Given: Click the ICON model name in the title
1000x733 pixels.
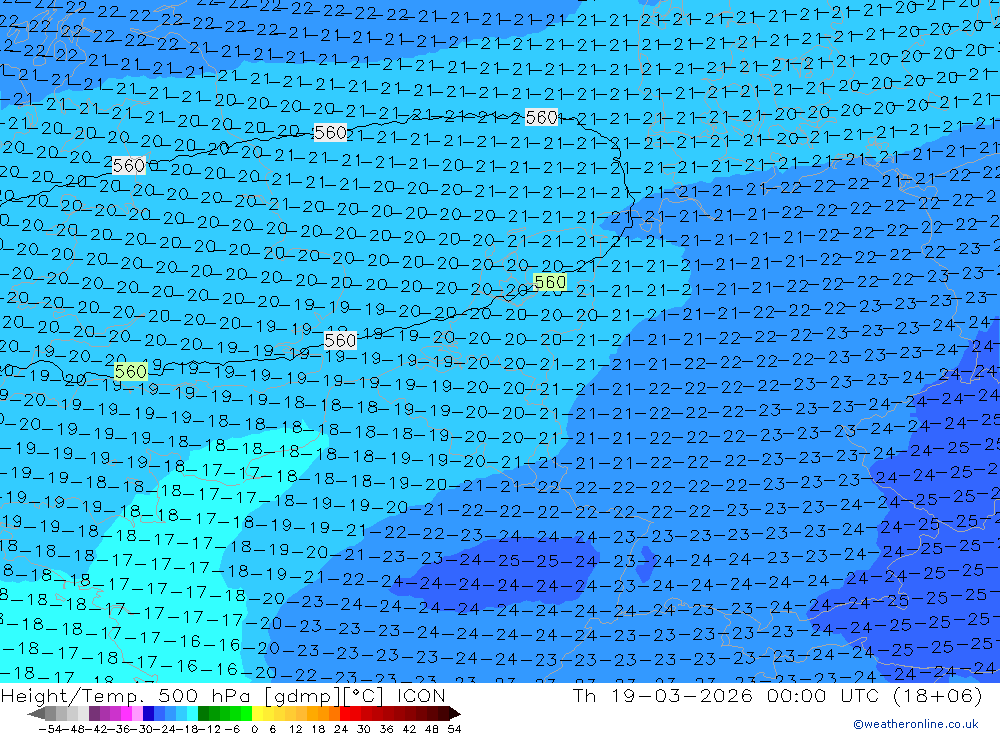Looking at the screenshot, I should coord(421,695).
